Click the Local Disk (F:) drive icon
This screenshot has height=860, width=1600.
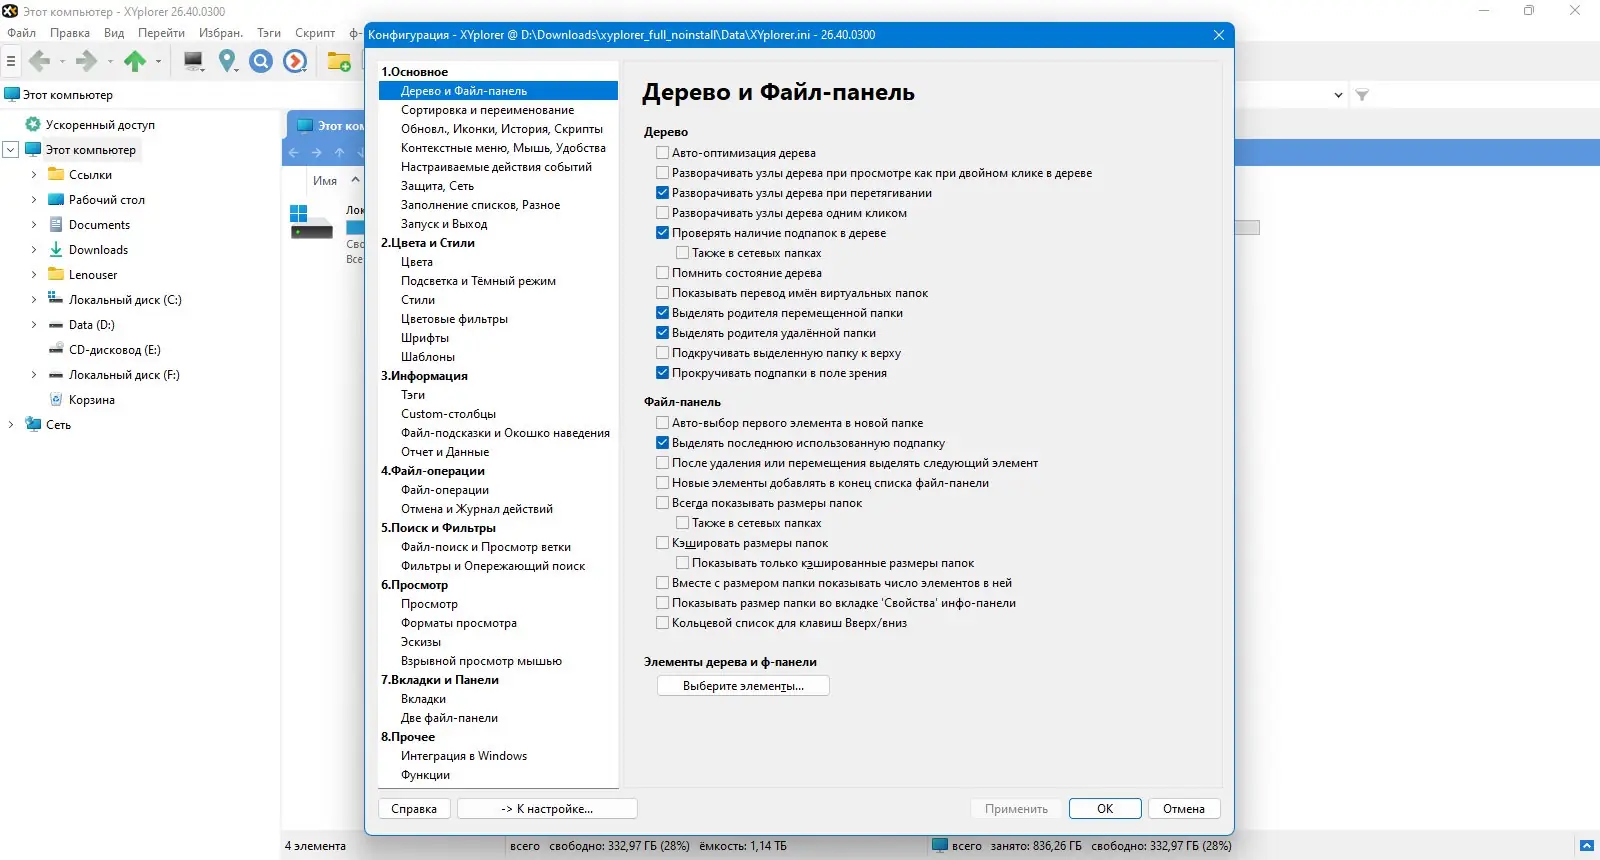click(x=56, y=375)
